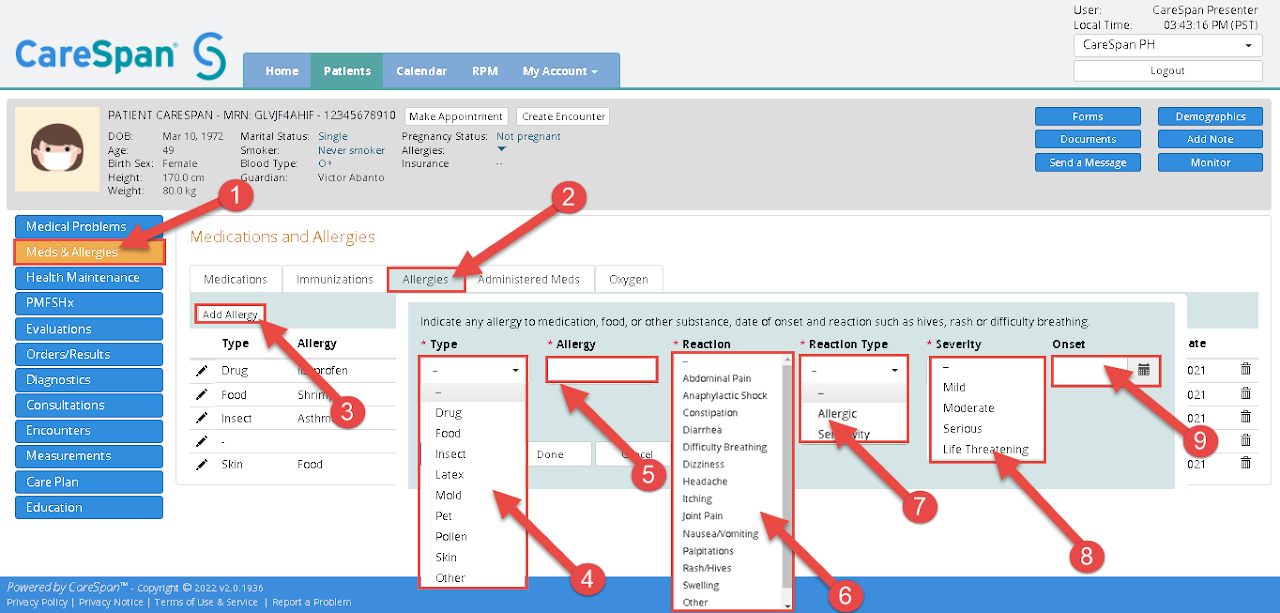Click the Create Encounter button
1280x613 pixels.
[563, 116]
